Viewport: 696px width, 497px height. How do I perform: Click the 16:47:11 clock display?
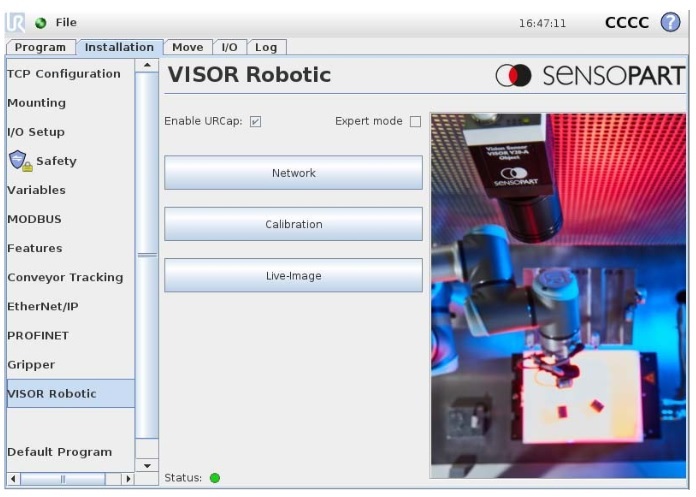coord(542,23)
